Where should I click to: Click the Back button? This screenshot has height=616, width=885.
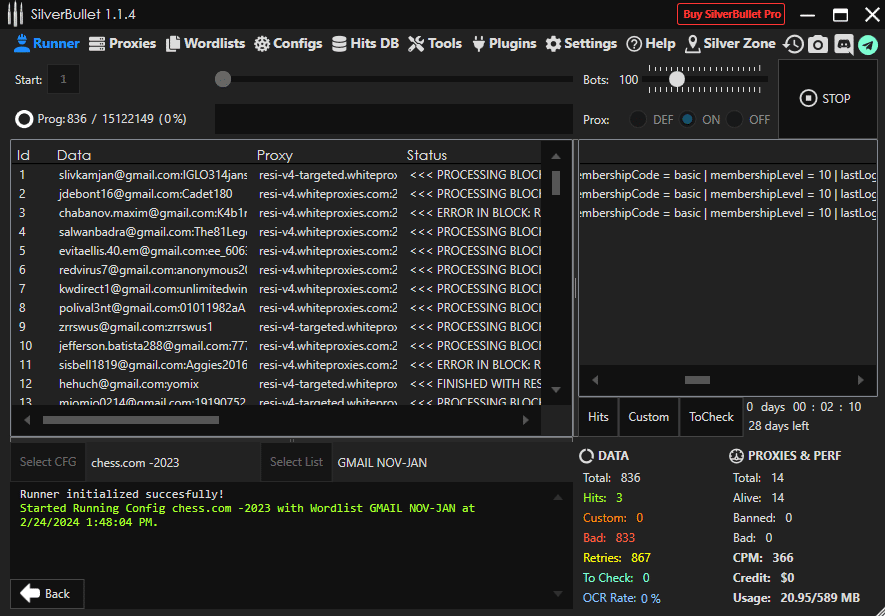[46, 593]
